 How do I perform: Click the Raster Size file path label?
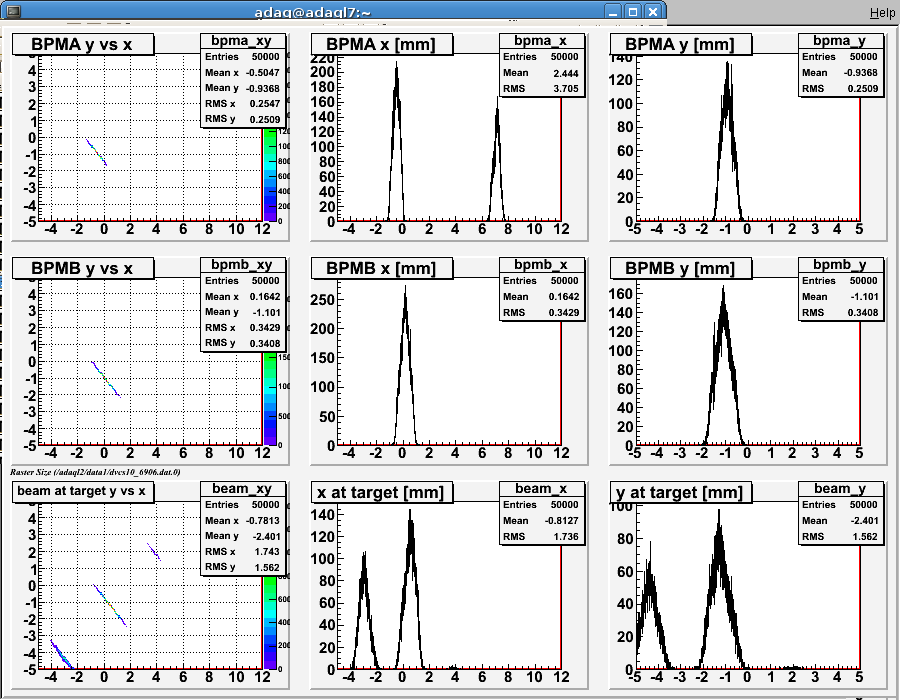click(x=95, y=472)
